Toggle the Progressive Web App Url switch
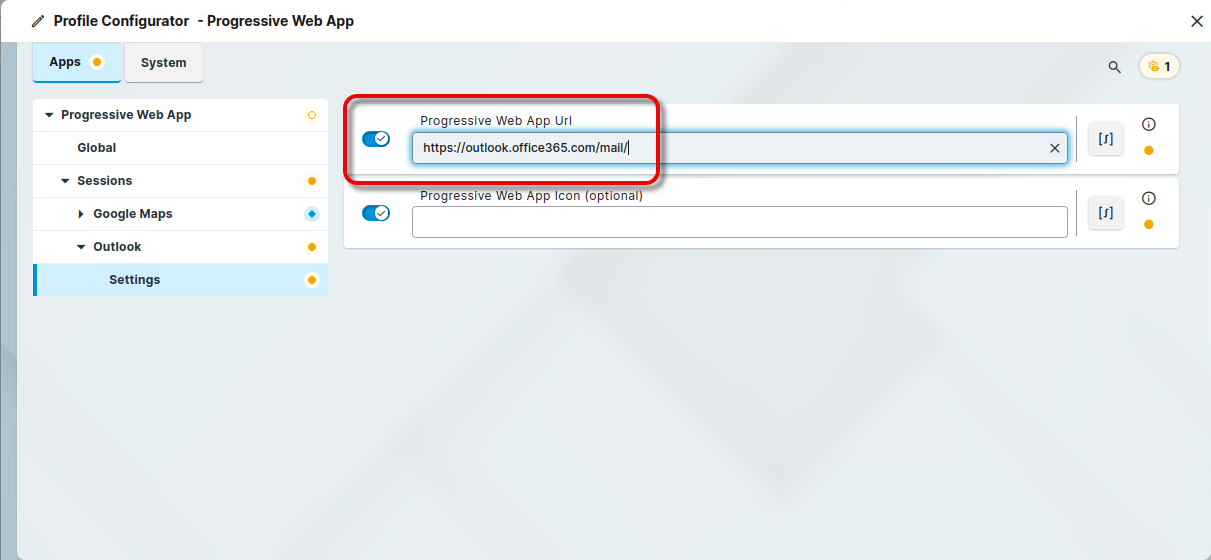The height and width of the screenshot is (560, 1211). coord(376,139)
